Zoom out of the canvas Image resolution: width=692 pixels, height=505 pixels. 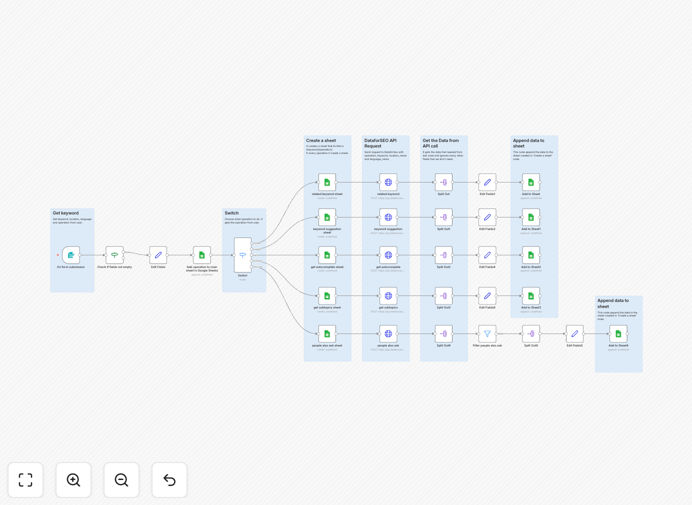coord(121,480)
